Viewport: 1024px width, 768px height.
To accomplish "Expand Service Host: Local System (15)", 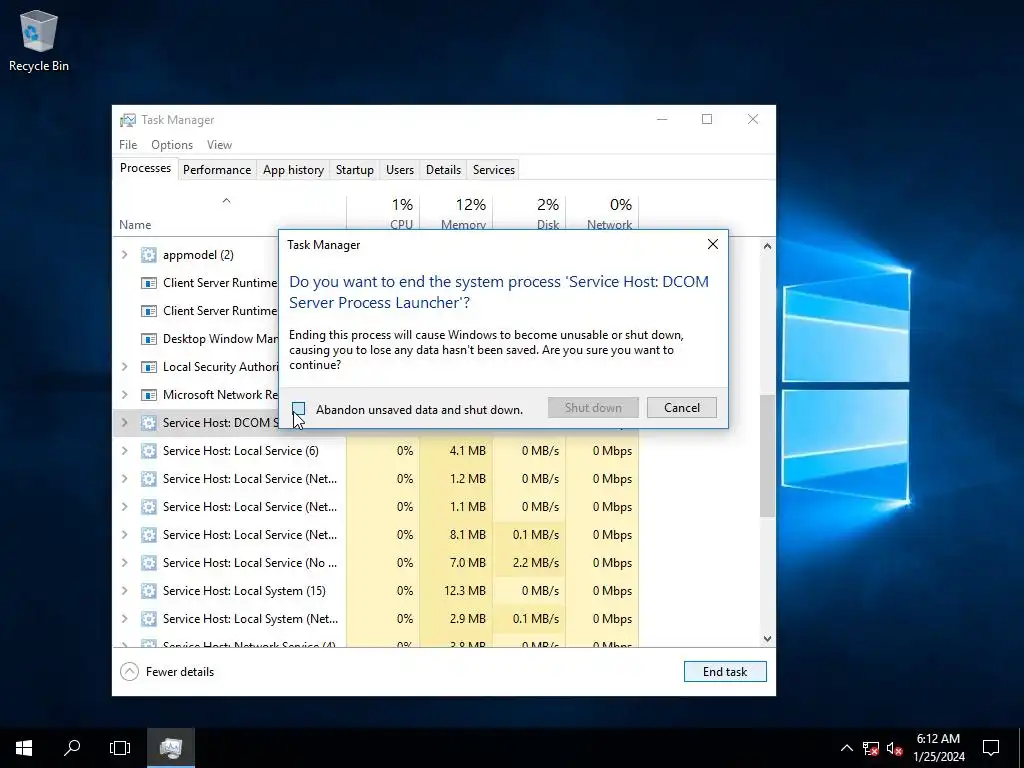I will tap(125, 590).
